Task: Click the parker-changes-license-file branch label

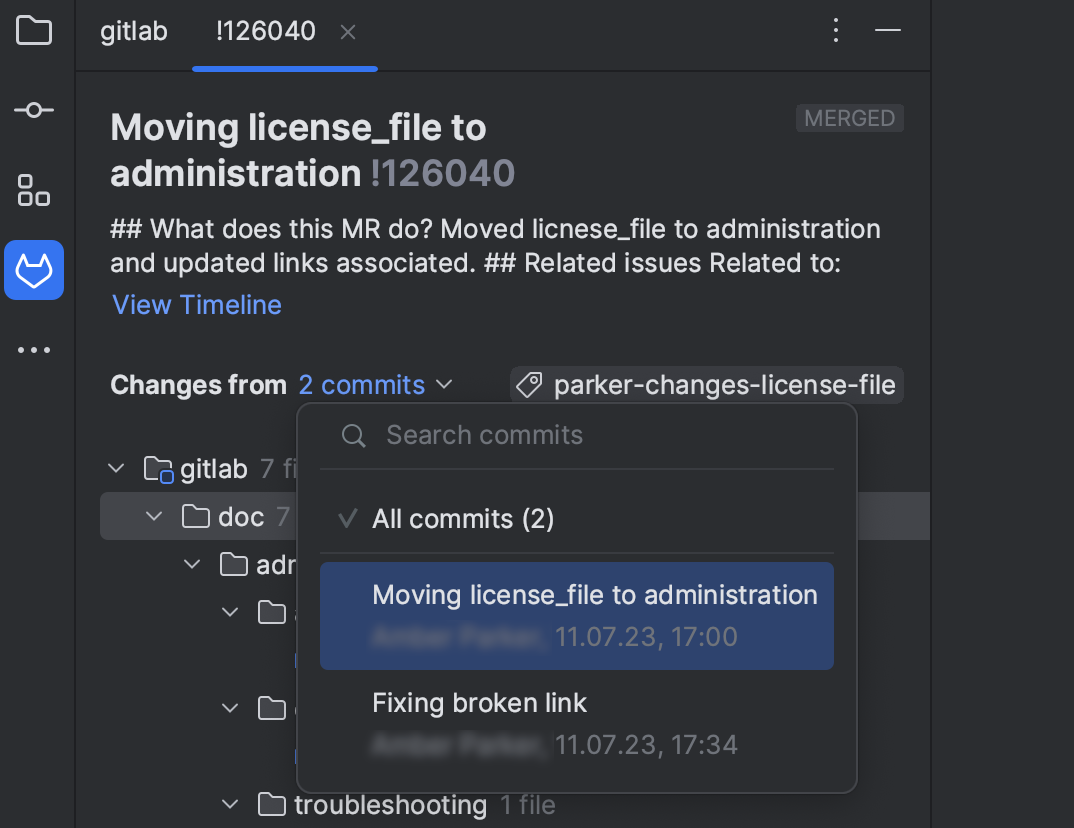Action: click(x=707, y=385)
